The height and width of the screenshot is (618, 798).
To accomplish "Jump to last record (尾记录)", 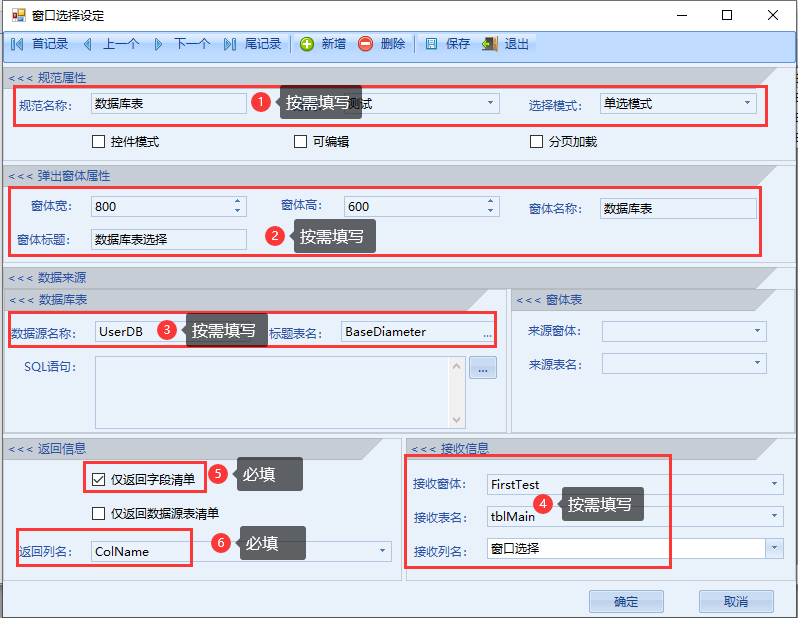I will click(x=252, y=44).
